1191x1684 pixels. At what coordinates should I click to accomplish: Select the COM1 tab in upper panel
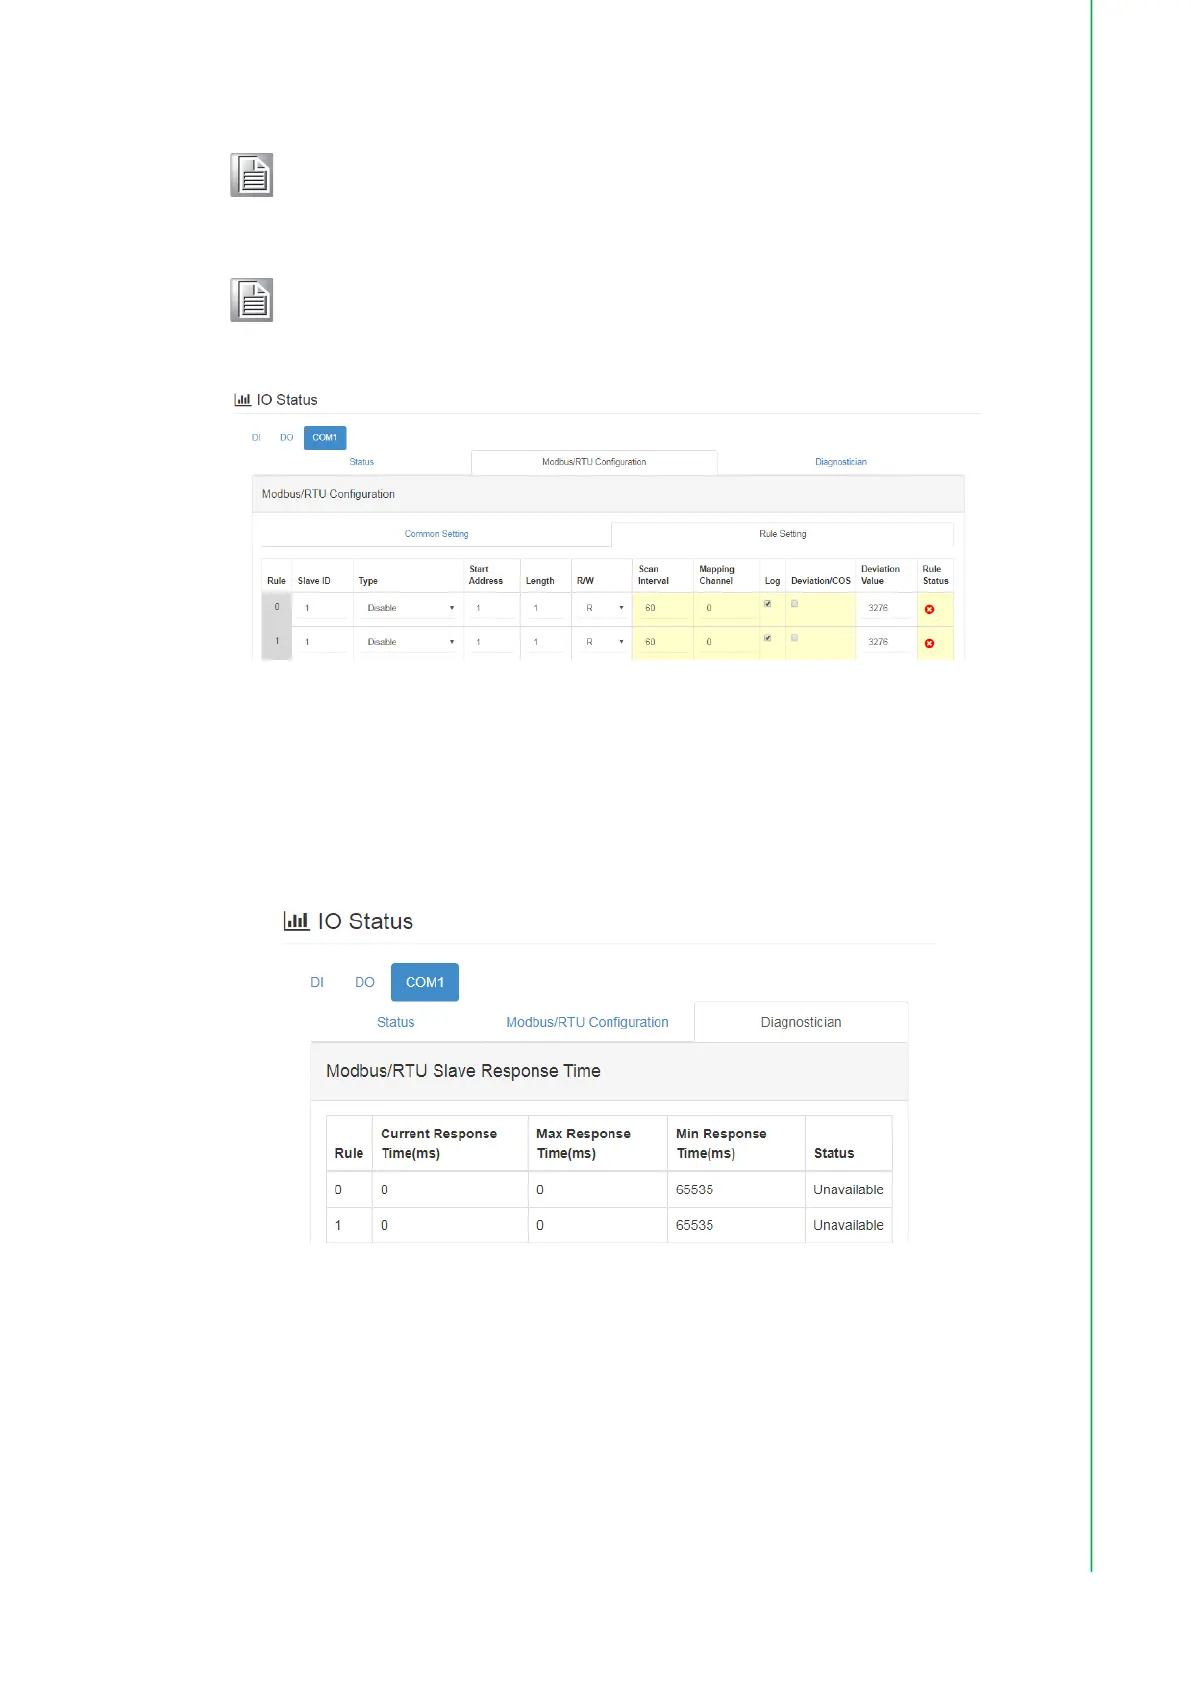coord(325,438)
